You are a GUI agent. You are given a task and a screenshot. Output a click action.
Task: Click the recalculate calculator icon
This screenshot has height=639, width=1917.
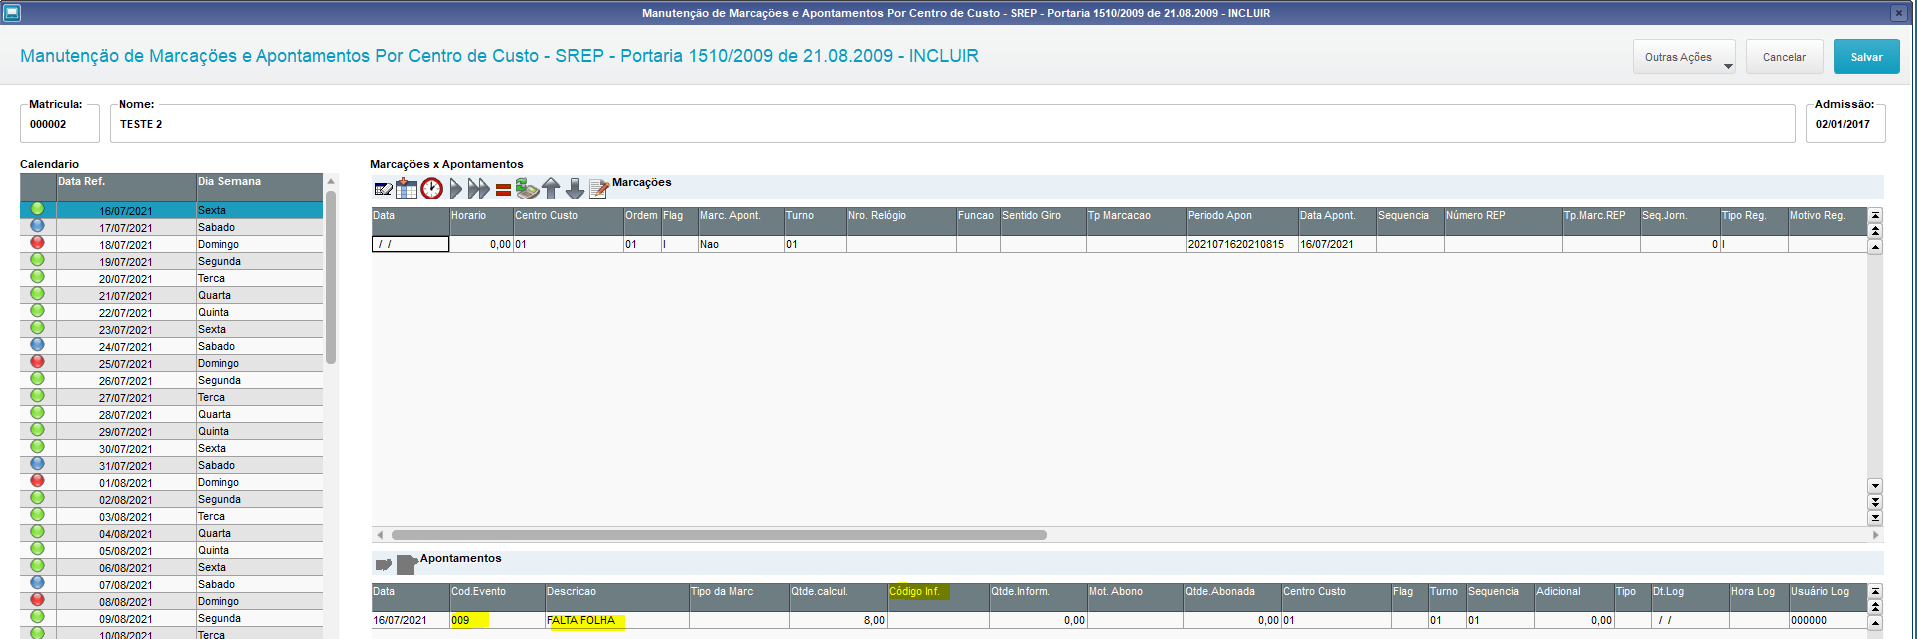tap(527, 188)
